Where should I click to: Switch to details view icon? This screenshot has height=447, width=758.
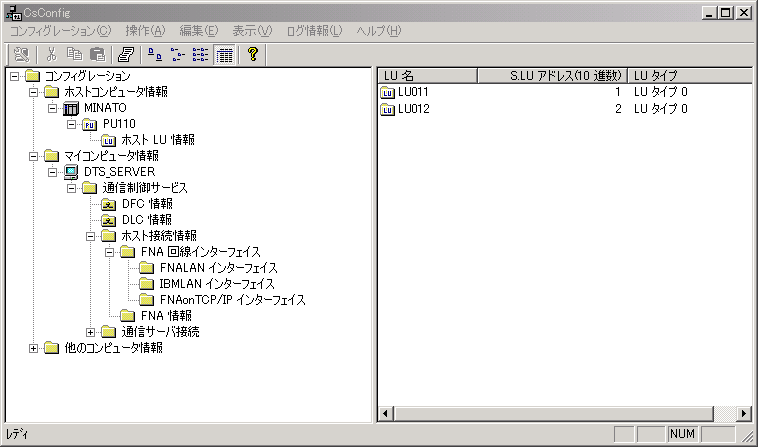pyautogui.click(x=224, y=55)
